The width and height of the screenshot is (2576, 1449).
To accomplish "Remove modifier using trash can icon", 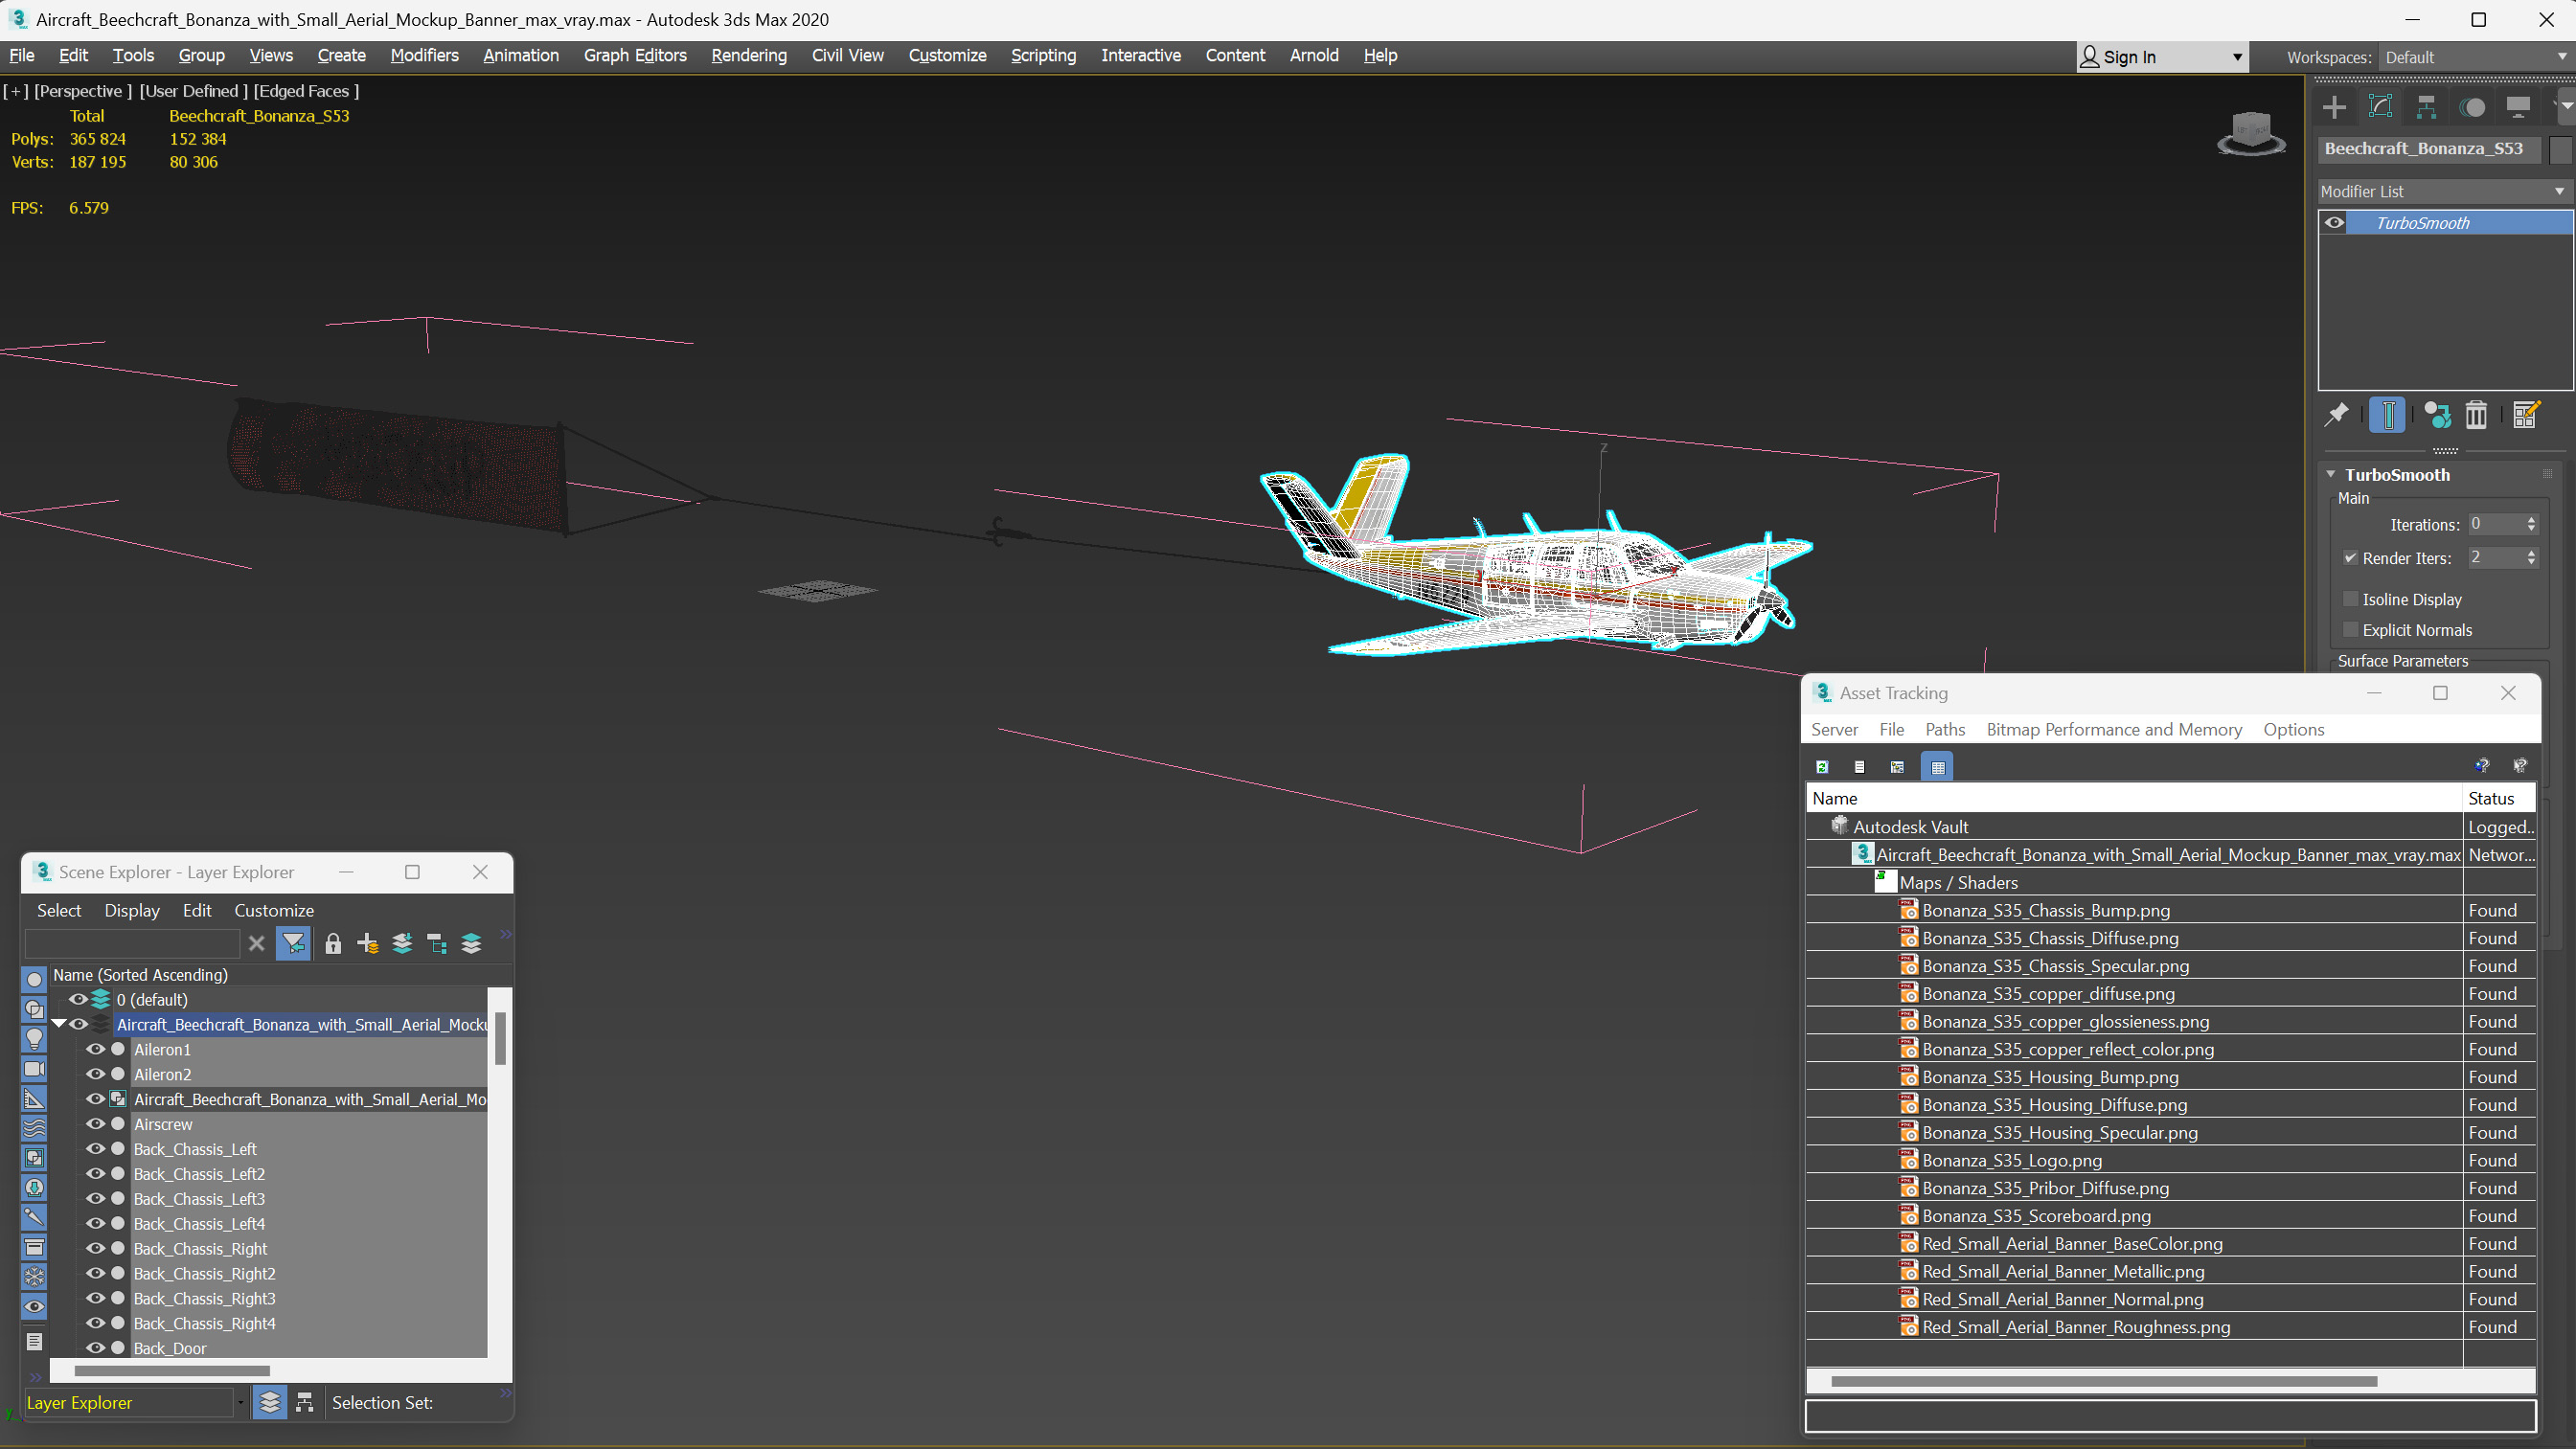I will click(x=2476, y=414).
